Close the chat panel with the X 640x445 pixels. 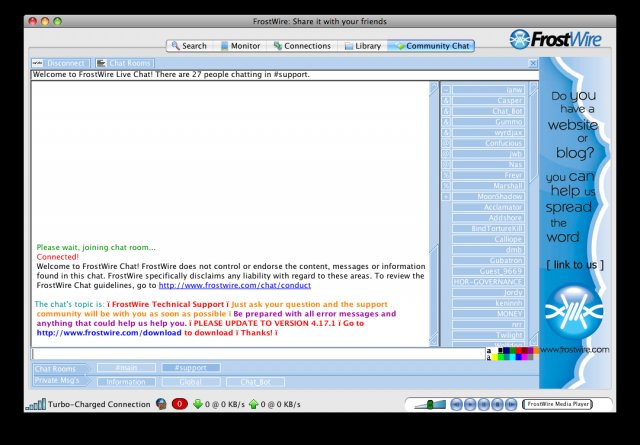(x=533, y=63)
